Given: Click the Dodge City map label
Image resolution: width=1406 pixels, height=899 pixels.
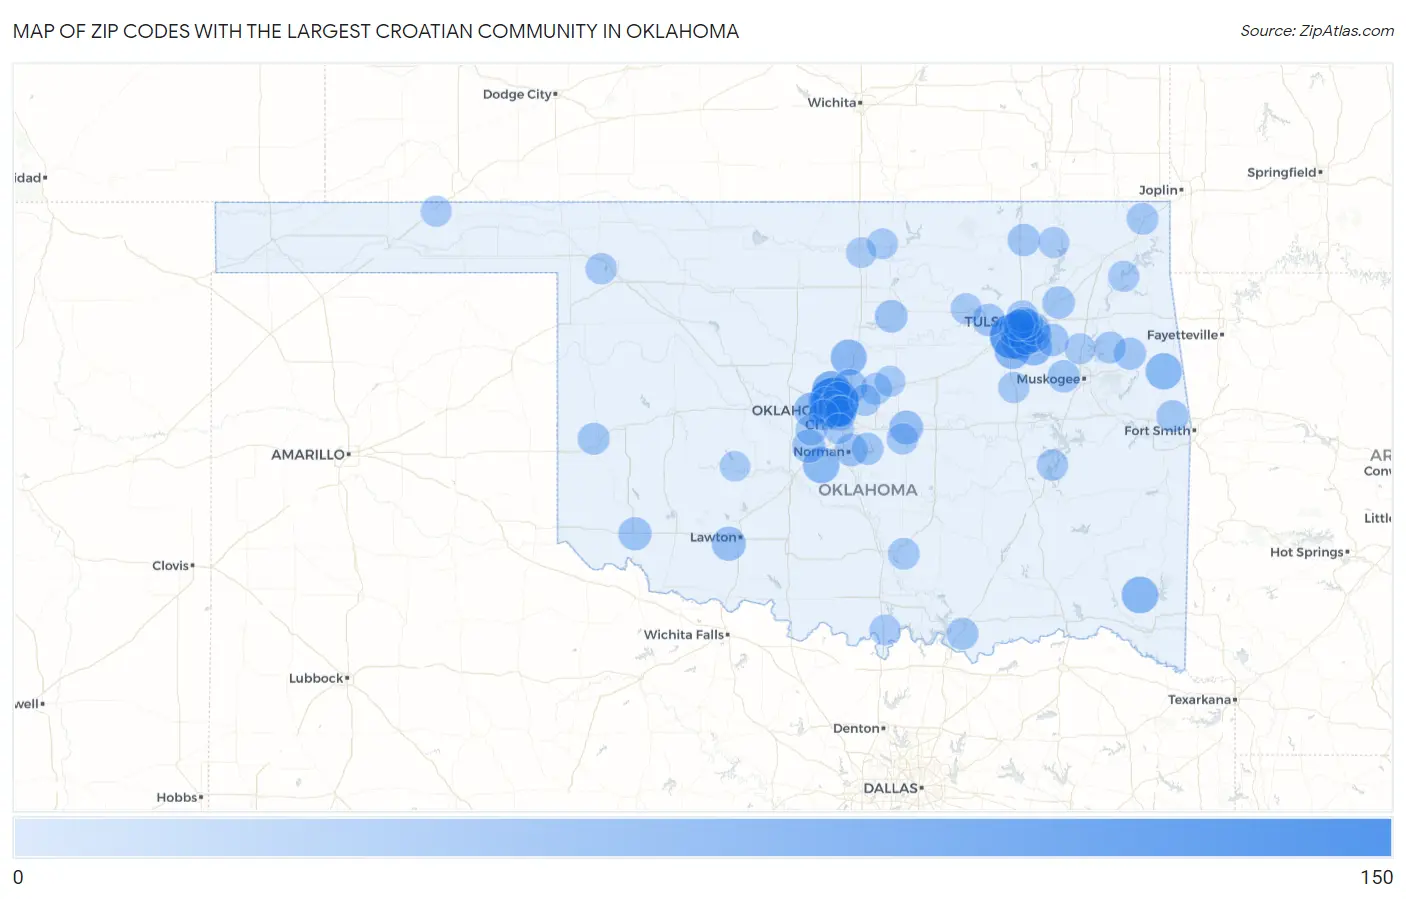Looking at the screenshot, I should [x=518, y=94].
